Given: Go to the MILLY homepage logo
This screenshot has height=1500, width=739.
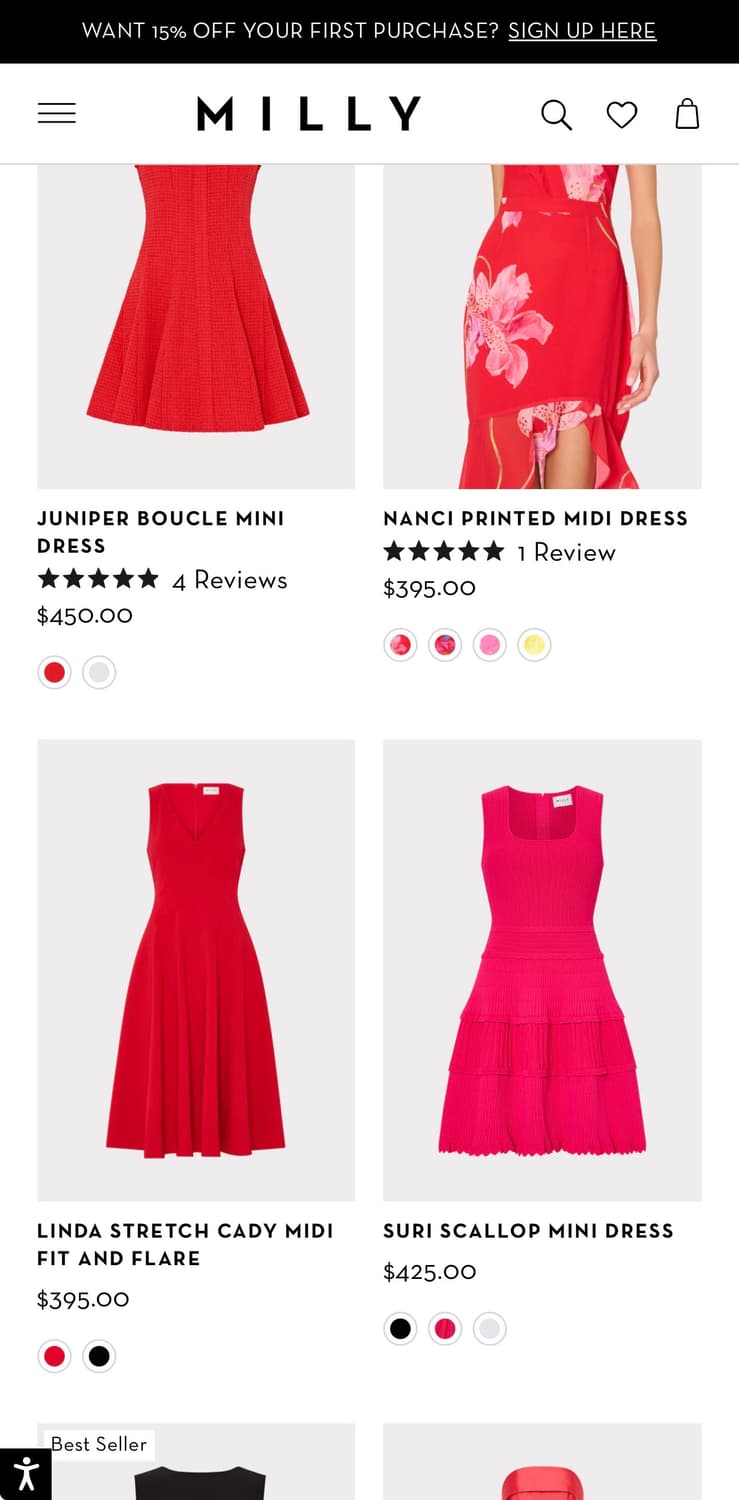Looking at the screenshot, I should tap(308, 114).
